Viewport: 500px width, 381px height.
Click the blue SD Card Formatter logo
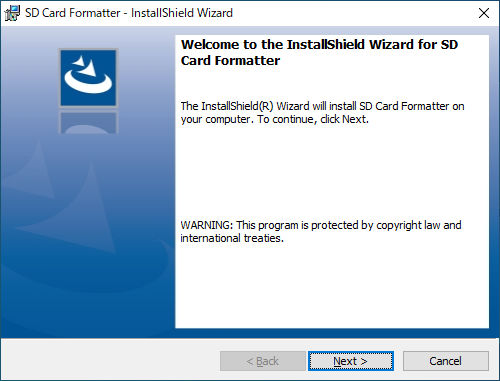pyautogui.click(x=88, y=78)
